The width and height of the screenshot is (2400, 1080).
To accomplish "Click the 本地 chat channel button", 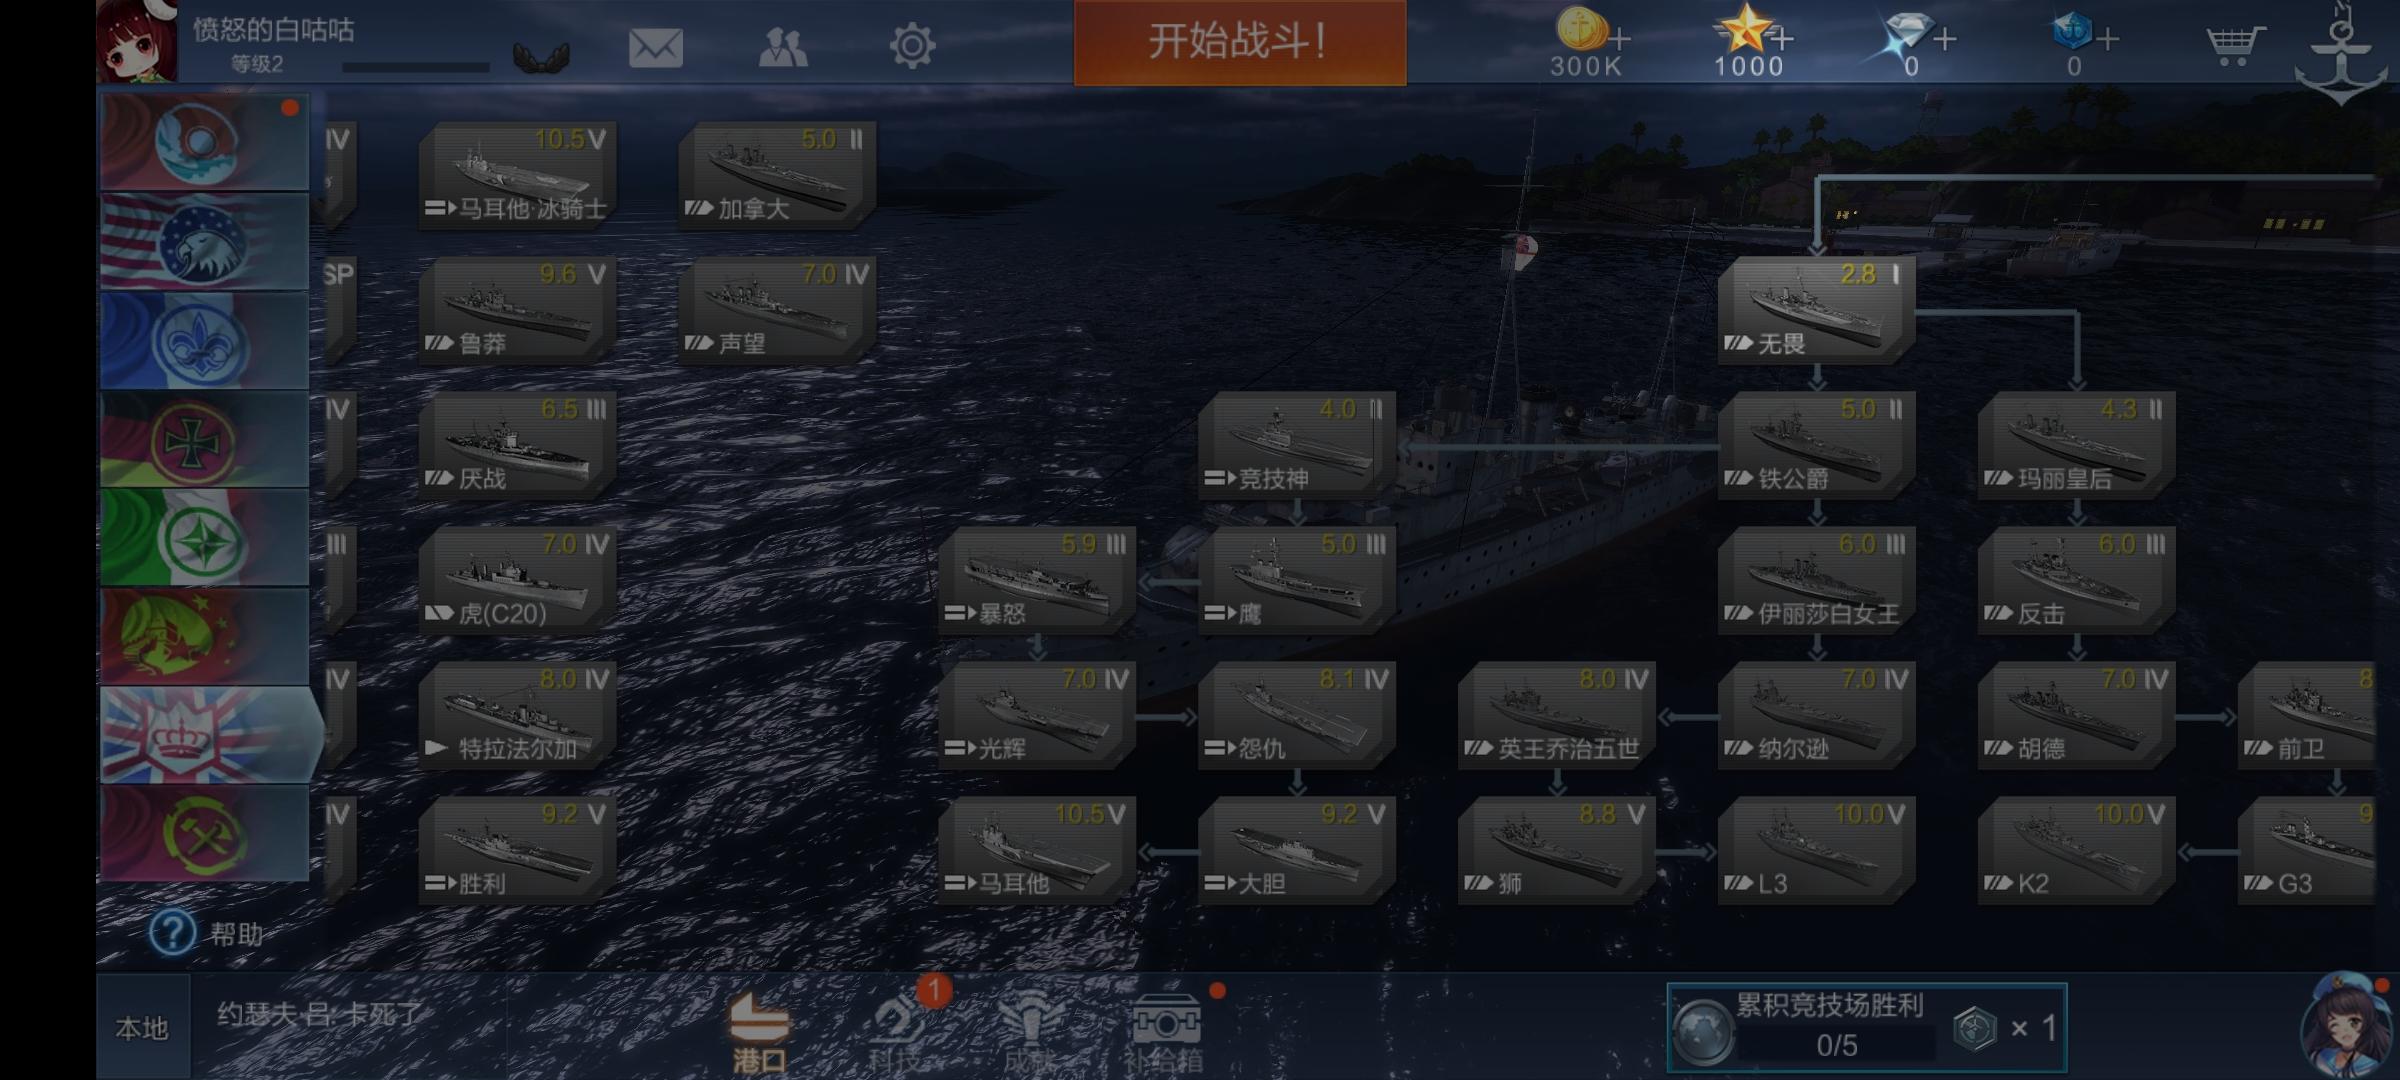I will tap(142, 1028).
